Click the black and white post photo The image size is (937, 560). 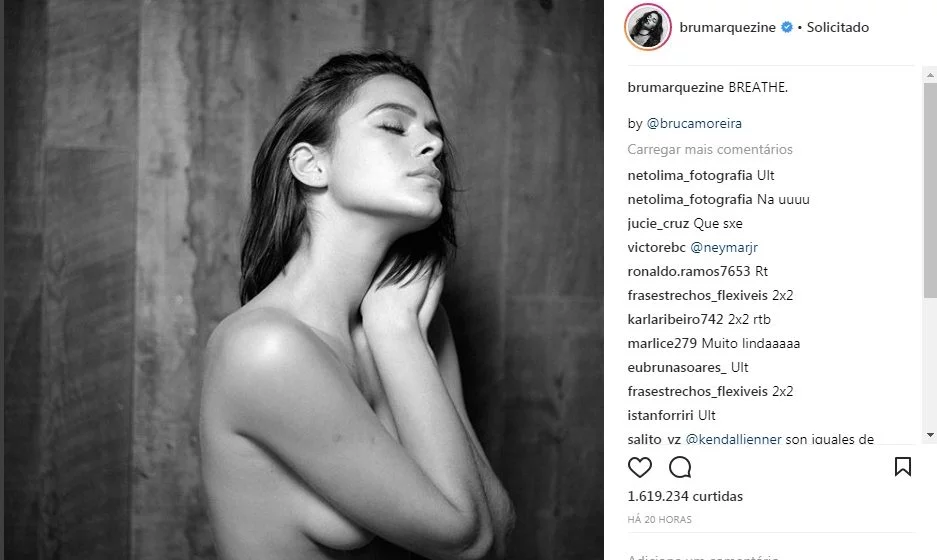(304, 280)
